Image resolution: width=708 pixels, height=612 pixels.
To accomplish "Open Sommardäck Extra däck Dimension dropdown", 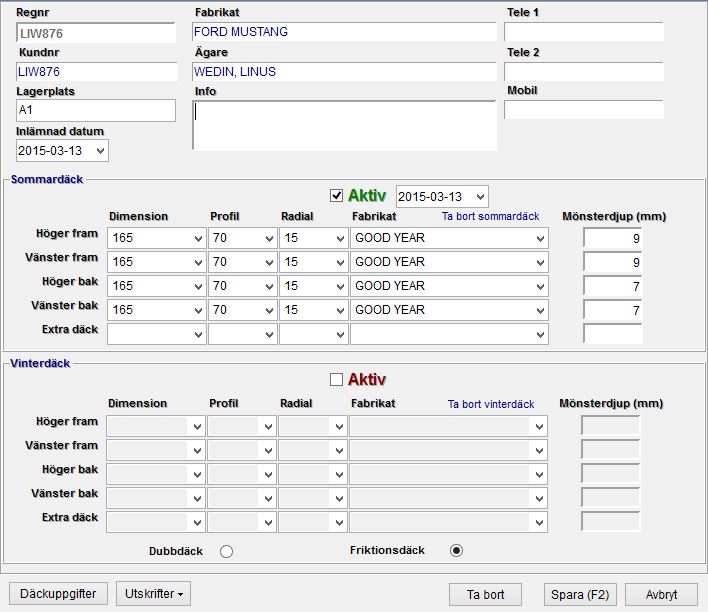I will (198, 335).
